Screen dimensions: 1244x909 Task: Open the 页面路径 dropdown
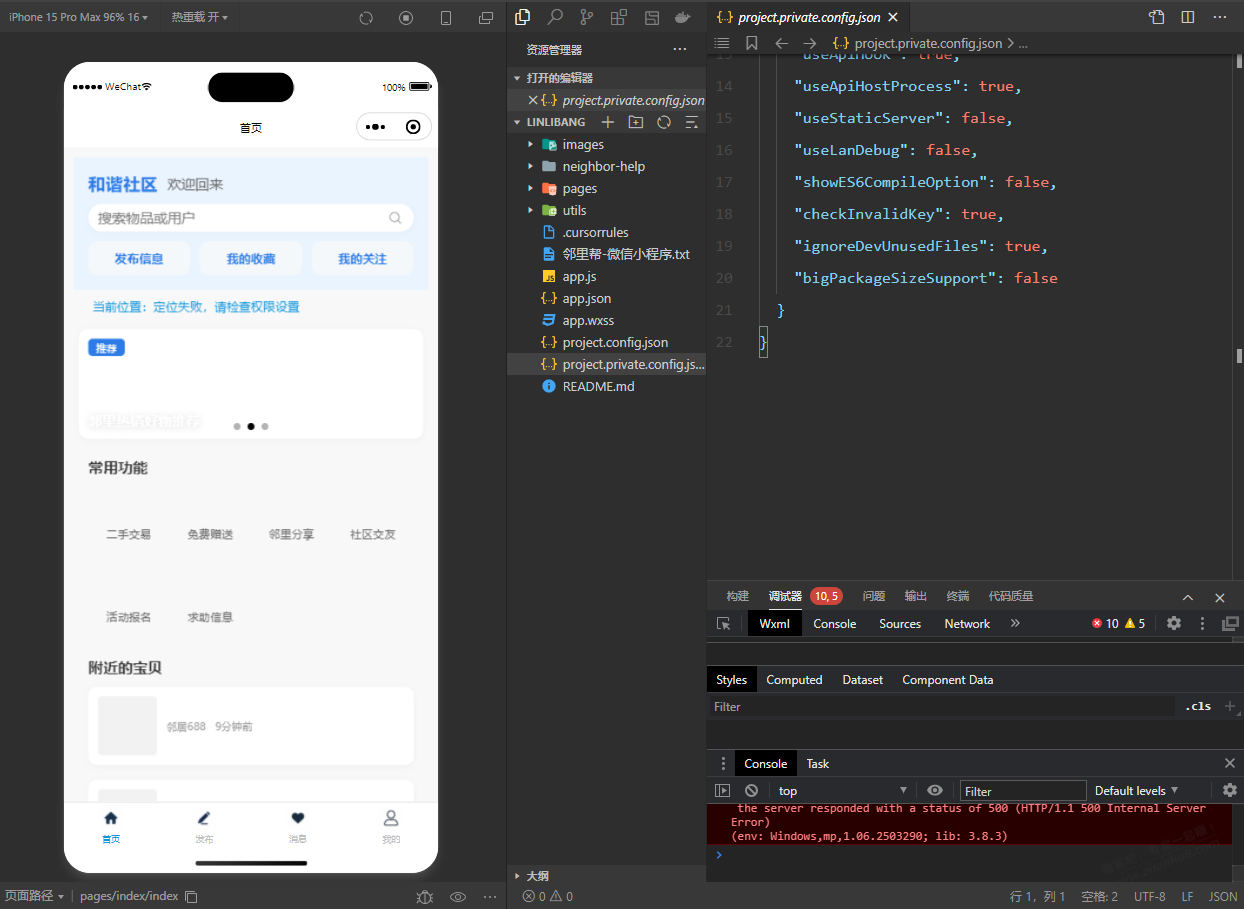[x=35, y=896]
